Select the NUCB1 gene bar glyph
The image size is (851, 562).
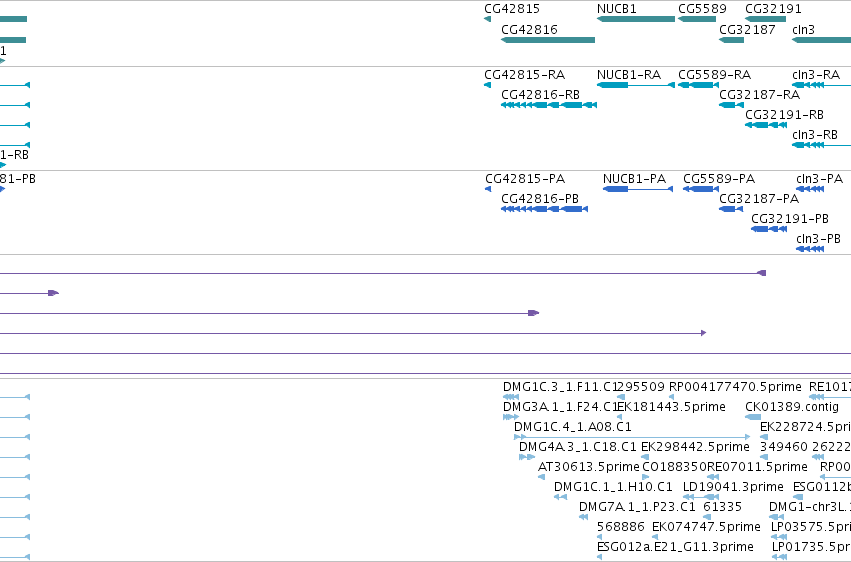636,19
